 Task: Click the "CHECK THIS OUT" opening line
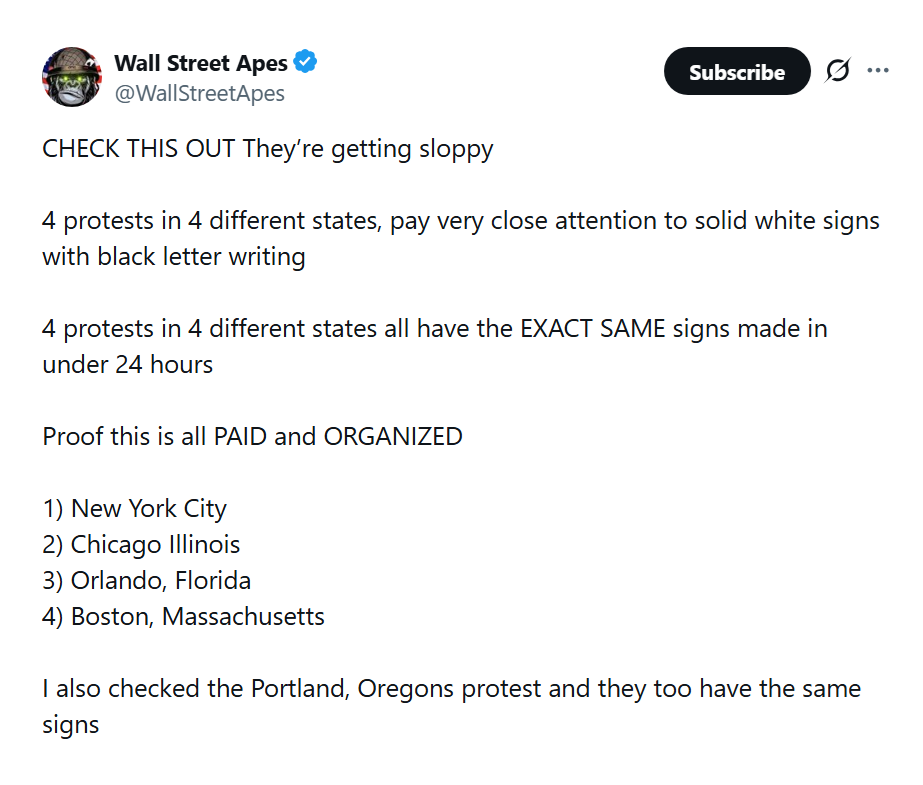click(x=138, y=149)
